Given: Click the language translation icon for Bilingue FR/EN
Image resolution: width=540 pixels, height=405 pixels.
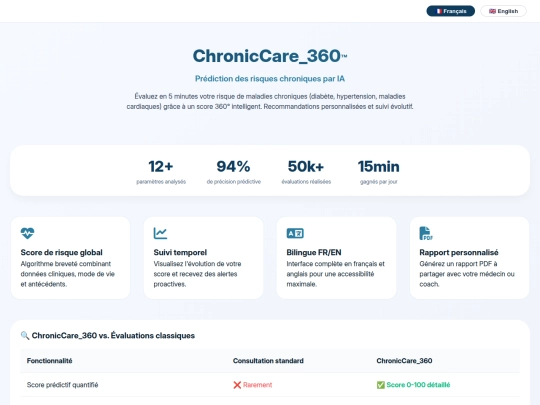Looking at the screenshot, I should click(x=295, y=233).
